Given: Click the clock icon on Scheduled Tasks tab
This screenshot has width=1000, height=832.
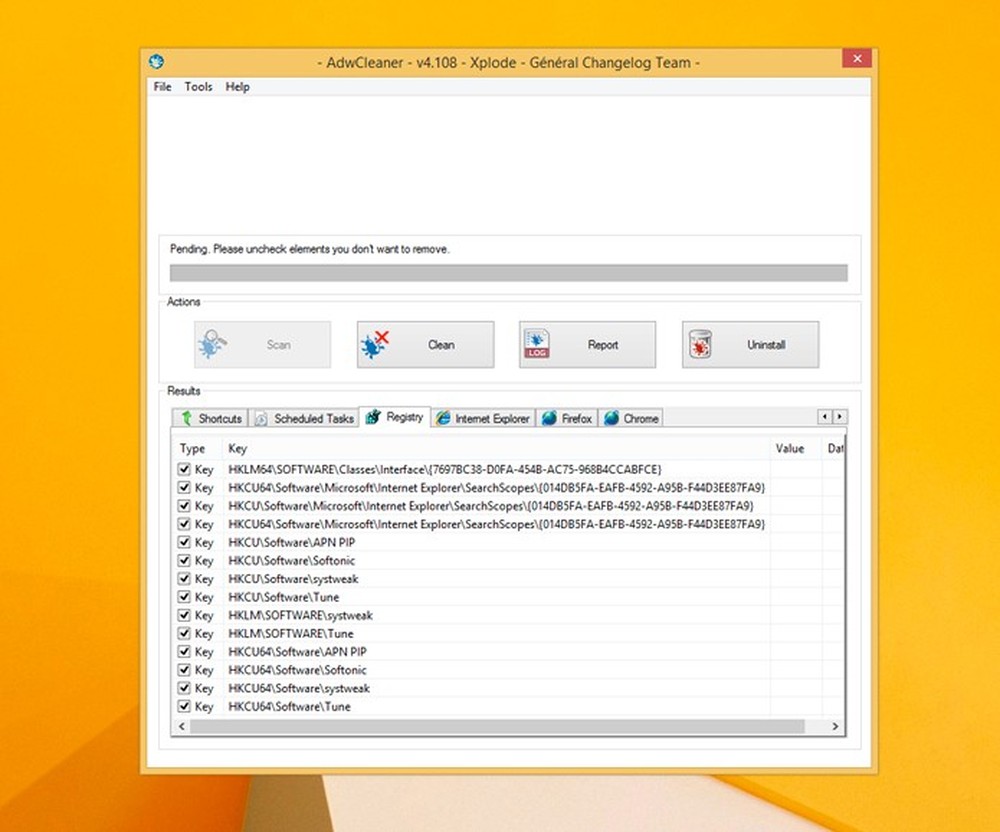Looking at the screenshot, I should pos(261,418).
